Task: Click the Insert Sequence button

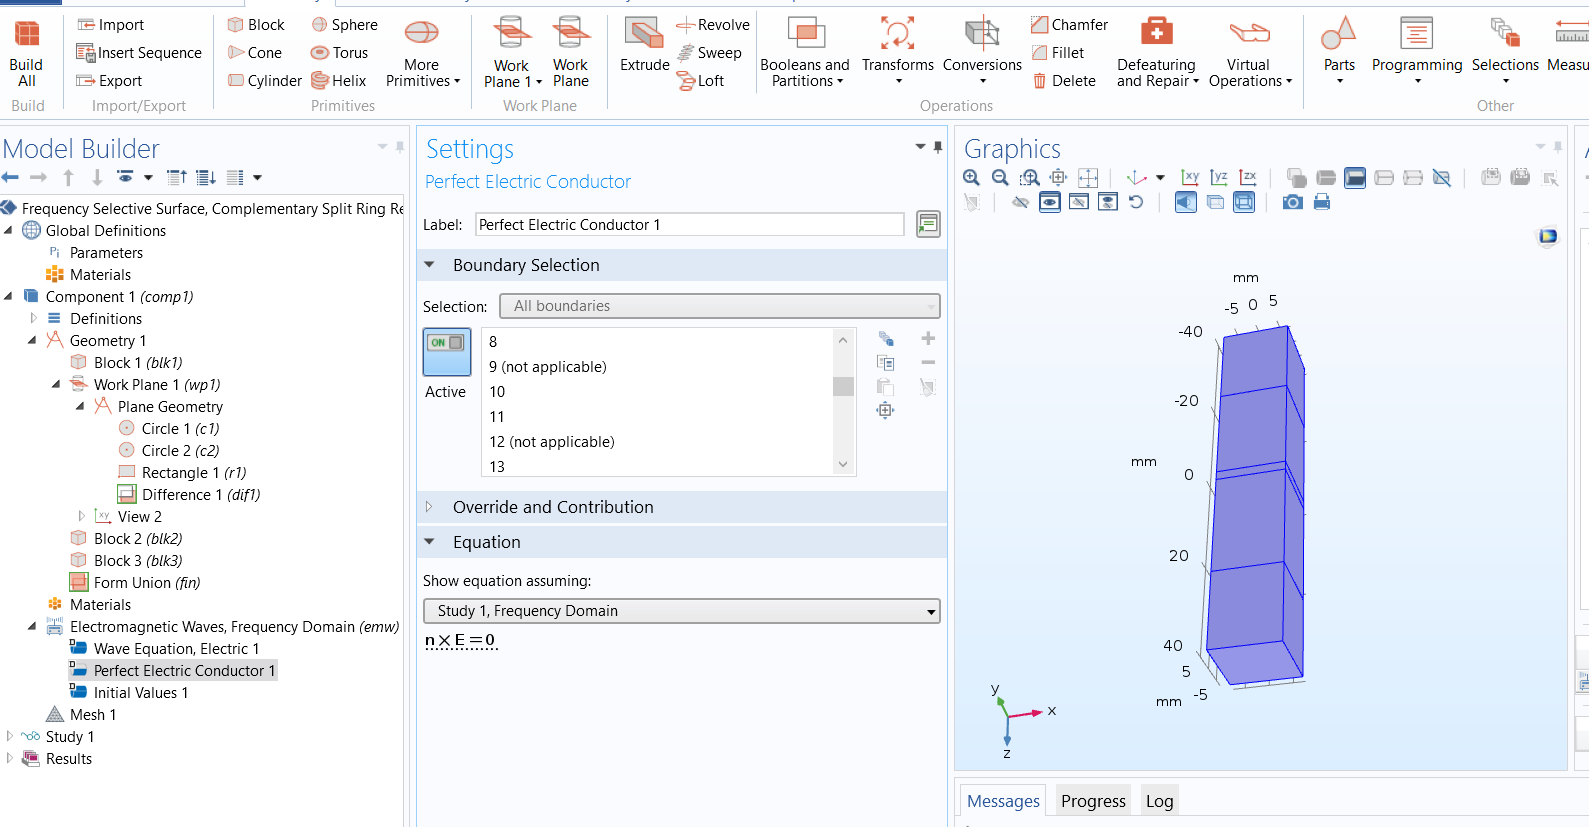Action: click(x=139, y=53)
